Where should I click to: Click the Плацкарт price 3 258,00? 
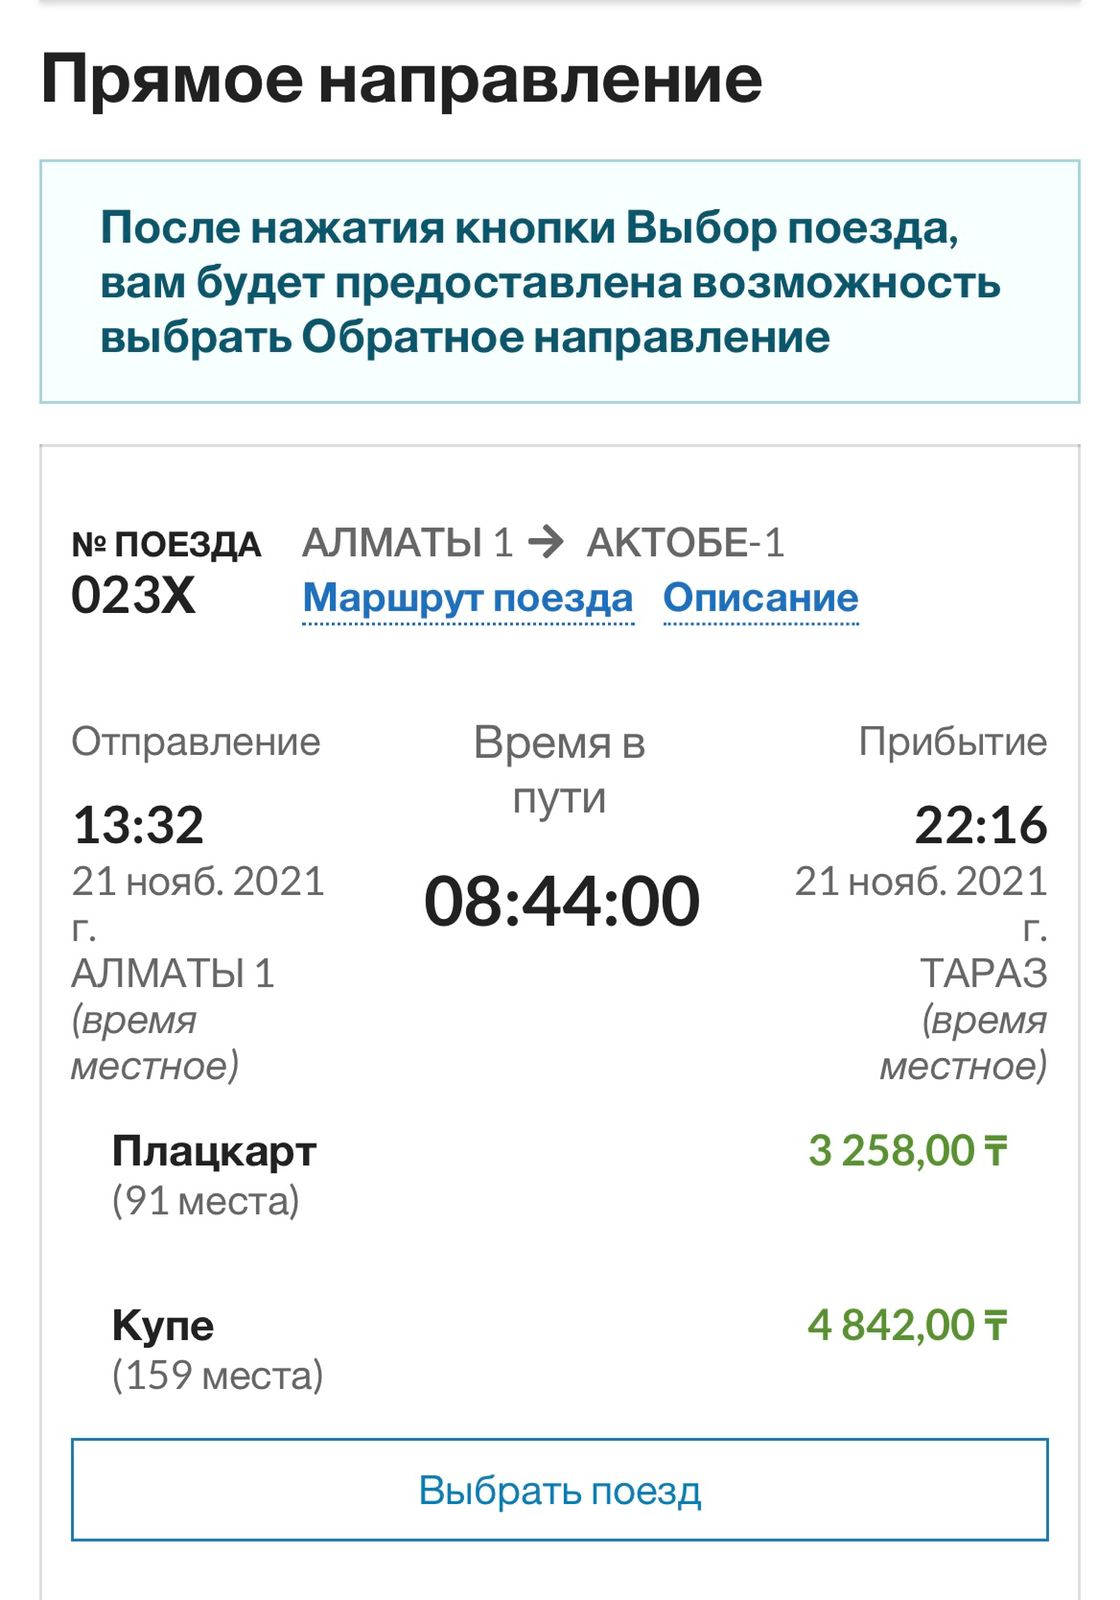891,1151
